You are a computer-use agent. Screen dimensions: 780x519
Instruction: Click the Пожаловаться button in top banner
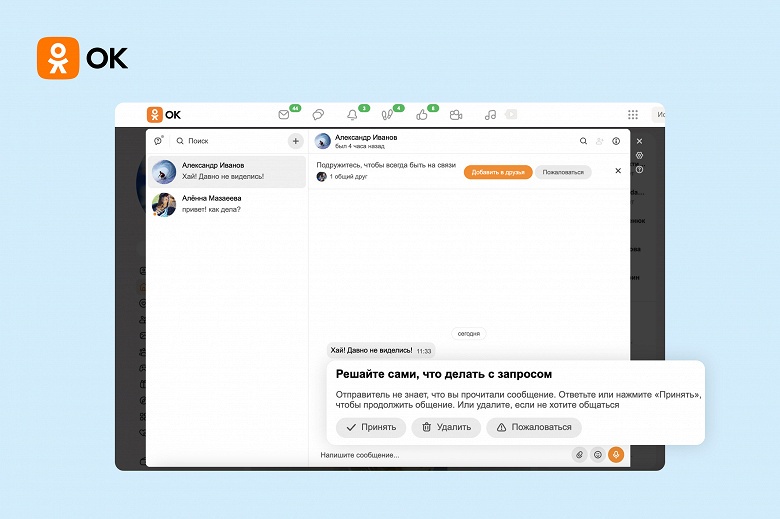pyautogui.click(x=563, y=172)
